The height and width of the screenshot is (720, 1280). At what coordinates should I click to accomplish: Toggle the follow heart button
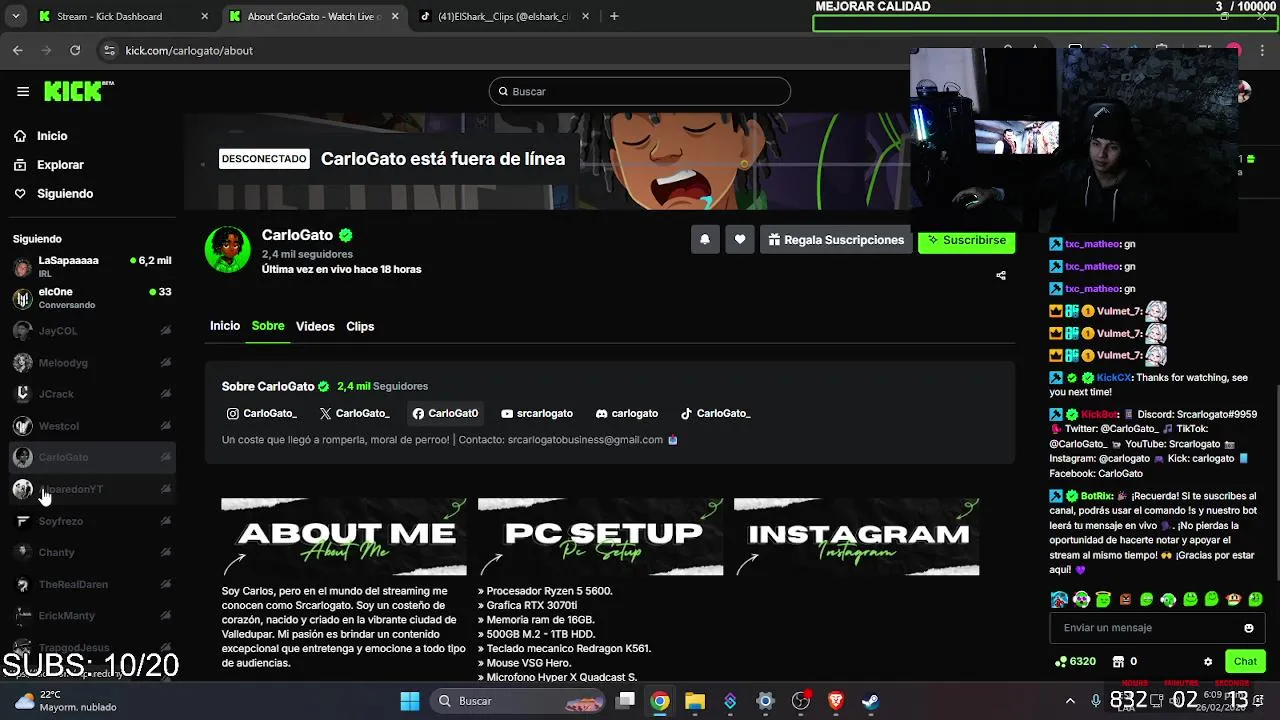point(740,240)
